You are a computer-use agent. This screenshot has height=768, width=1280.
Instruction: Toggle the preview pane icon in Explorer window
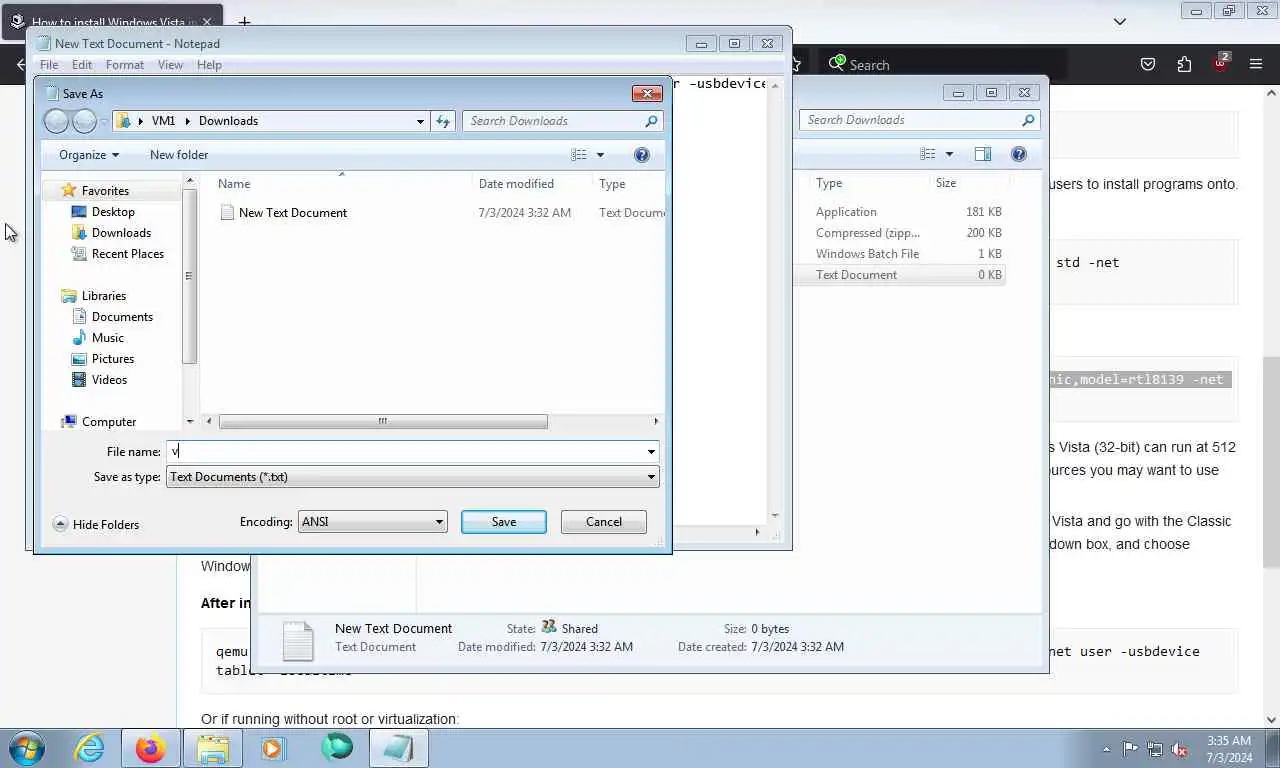(983, 154)
